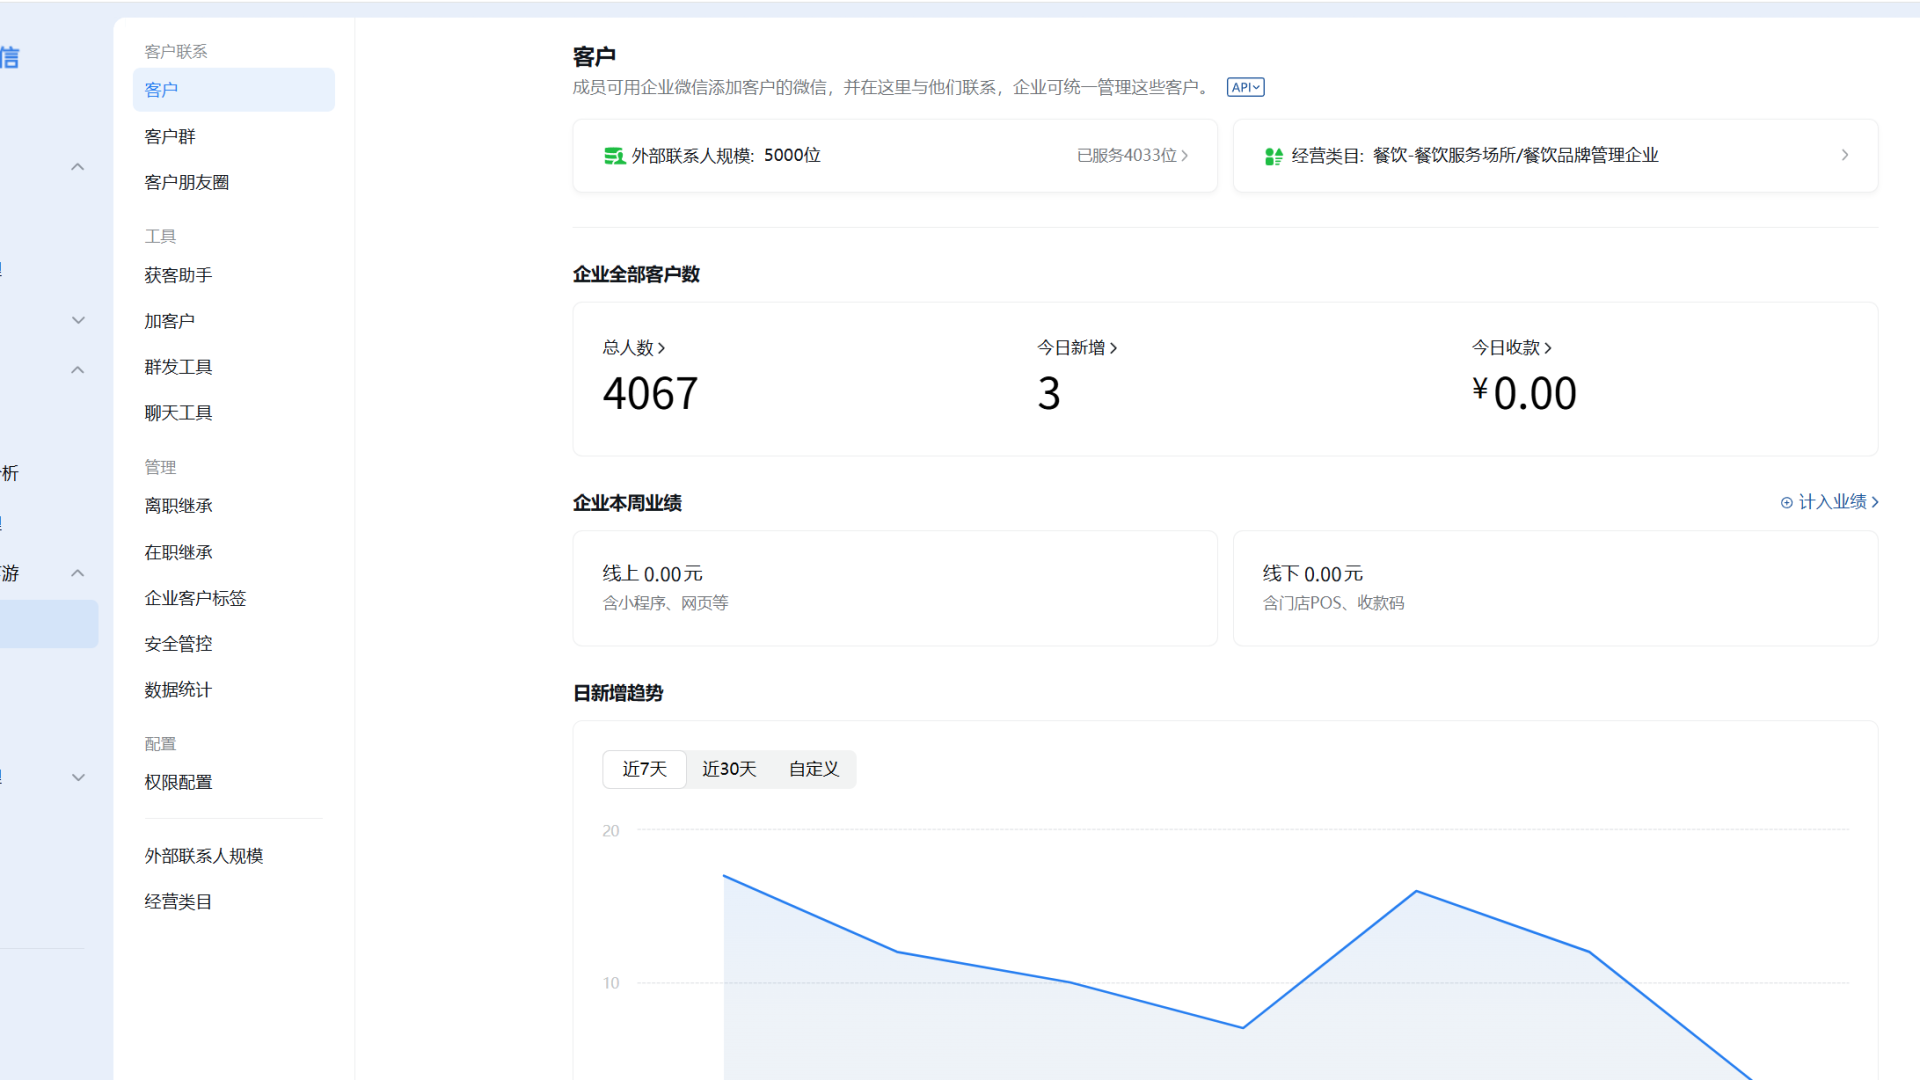The width and height of the screenshot is (1920, 1080).
Task: Open the API dropdown badge
Action: [1244, 87]
